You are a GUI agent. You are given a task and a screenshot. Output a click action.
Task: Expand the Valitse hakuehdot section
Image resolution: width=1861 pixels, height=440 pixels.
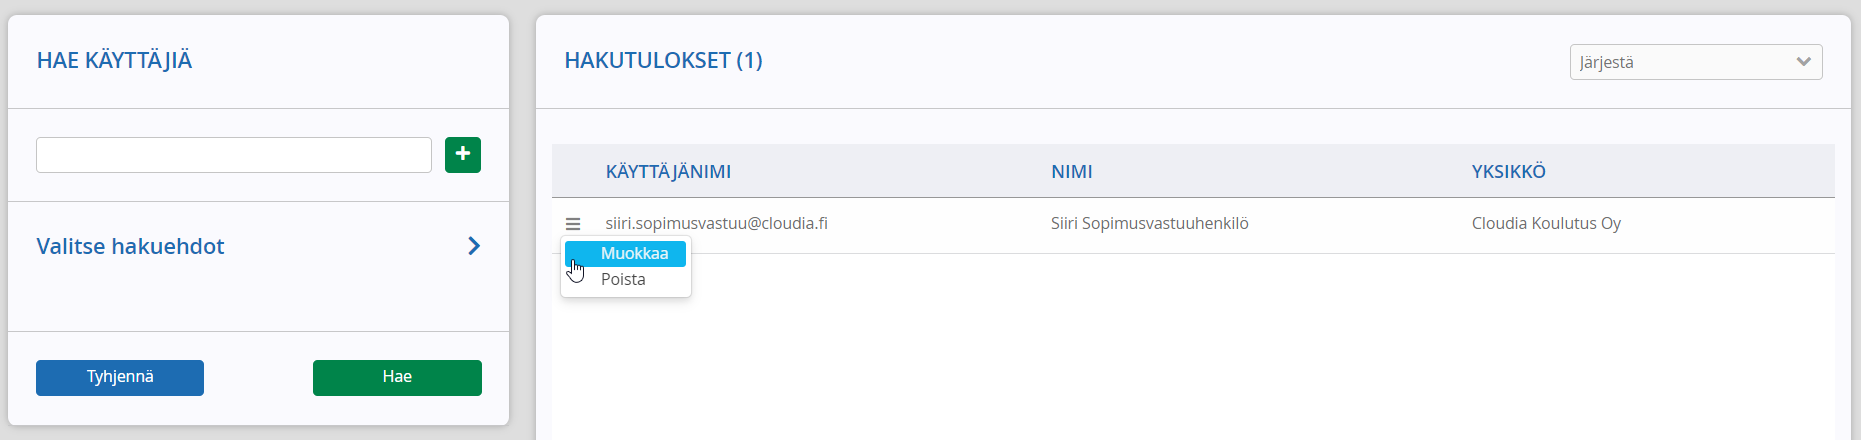point(258,246)
